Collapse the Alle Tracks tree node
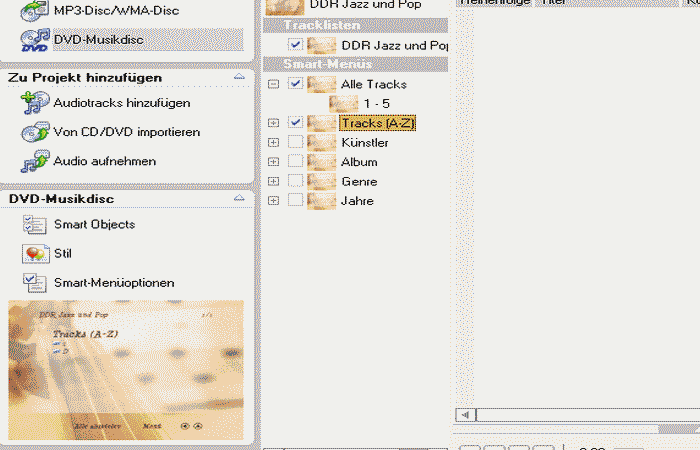 (273, 84)
